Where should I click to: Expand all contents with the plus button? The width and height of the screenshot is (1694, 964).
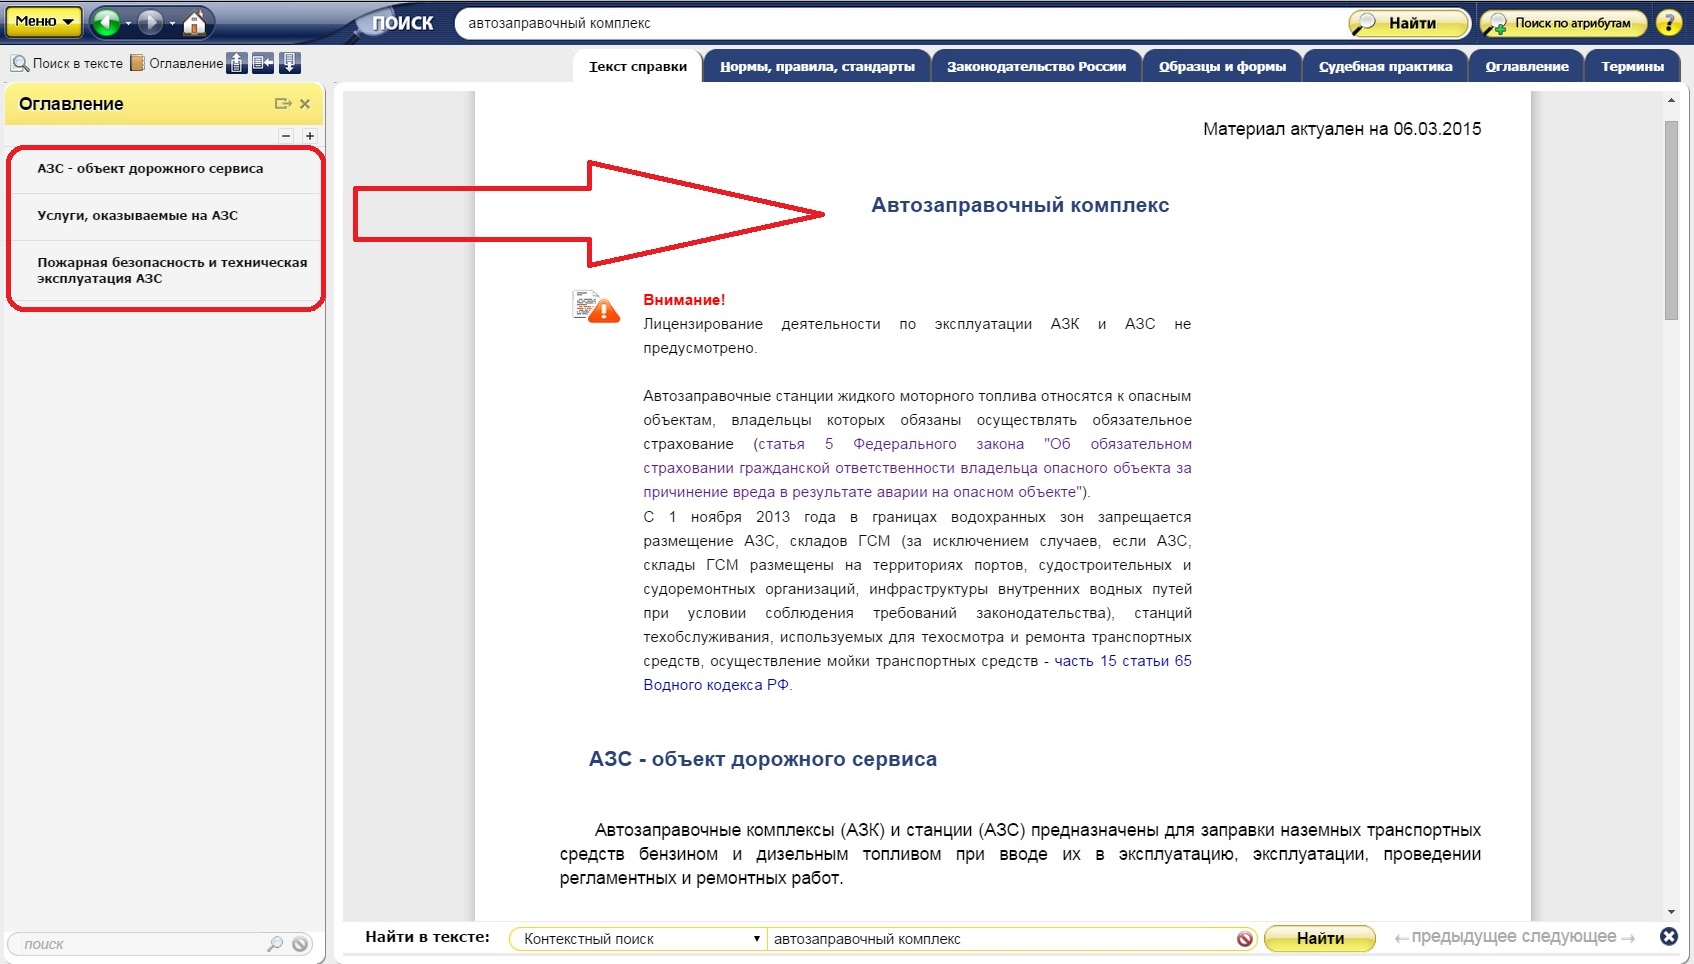pyautogui.click(x=310, y=136)
